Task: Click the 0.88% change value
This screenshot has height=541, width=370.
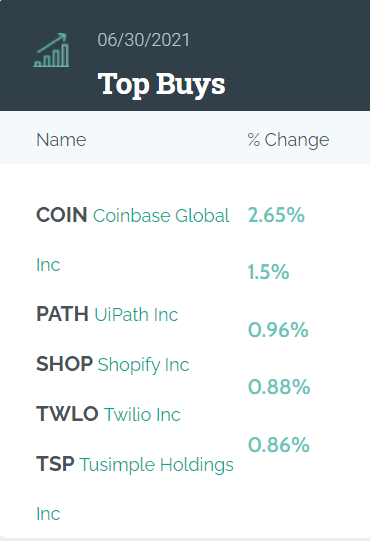Action: (x=279, y=387)
